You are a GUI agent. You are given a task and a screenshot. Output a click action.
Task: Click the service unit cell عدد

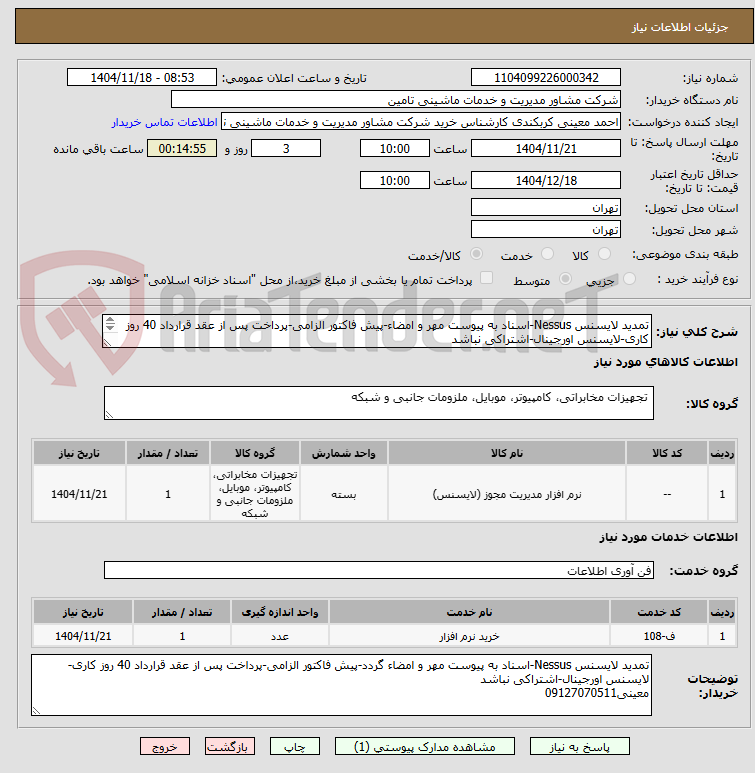(x=280, y=636)
